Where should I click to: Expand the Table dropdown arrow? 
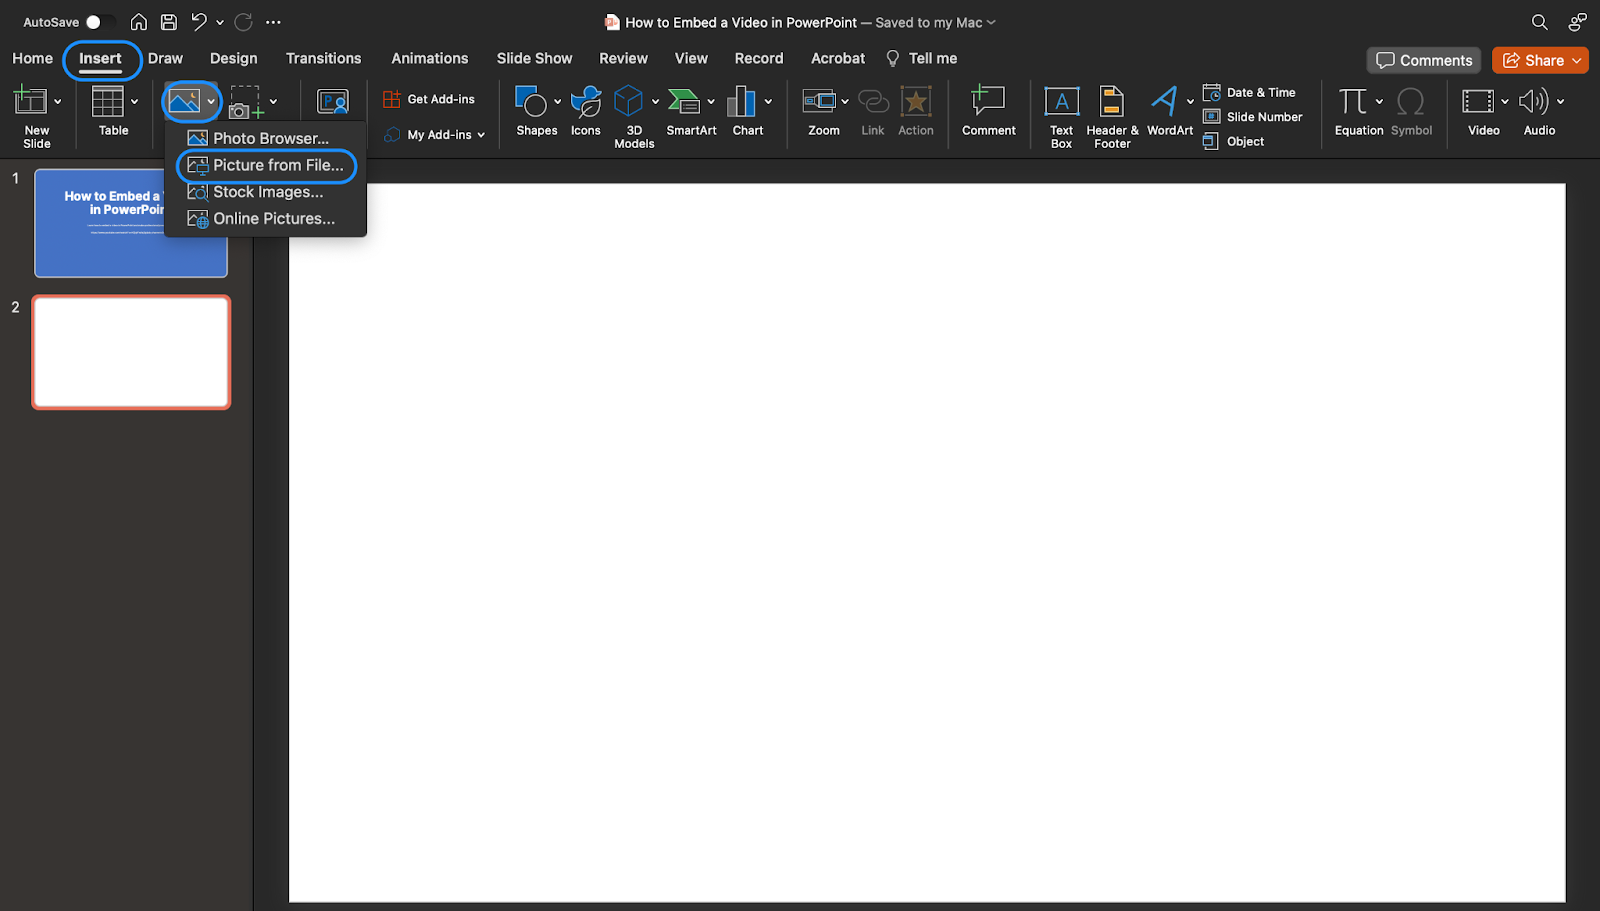[133, 101]
